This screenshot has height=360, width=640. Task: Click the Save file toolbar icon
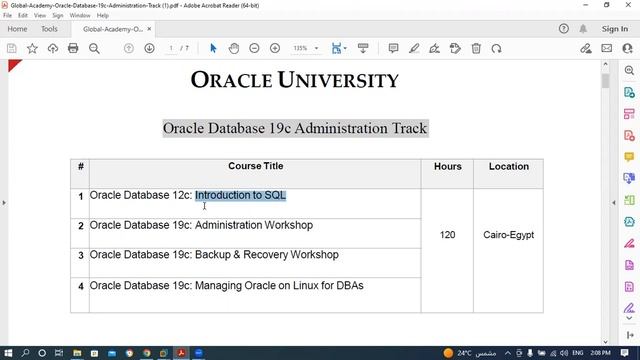pos(12,48)
